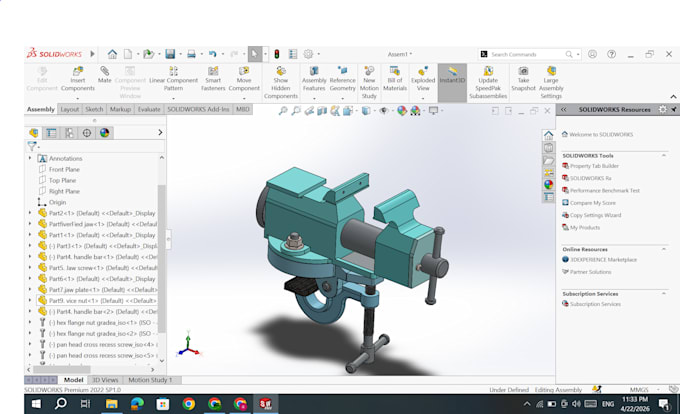Click the Rebuild traffic light icon

(x=277, y=54)
